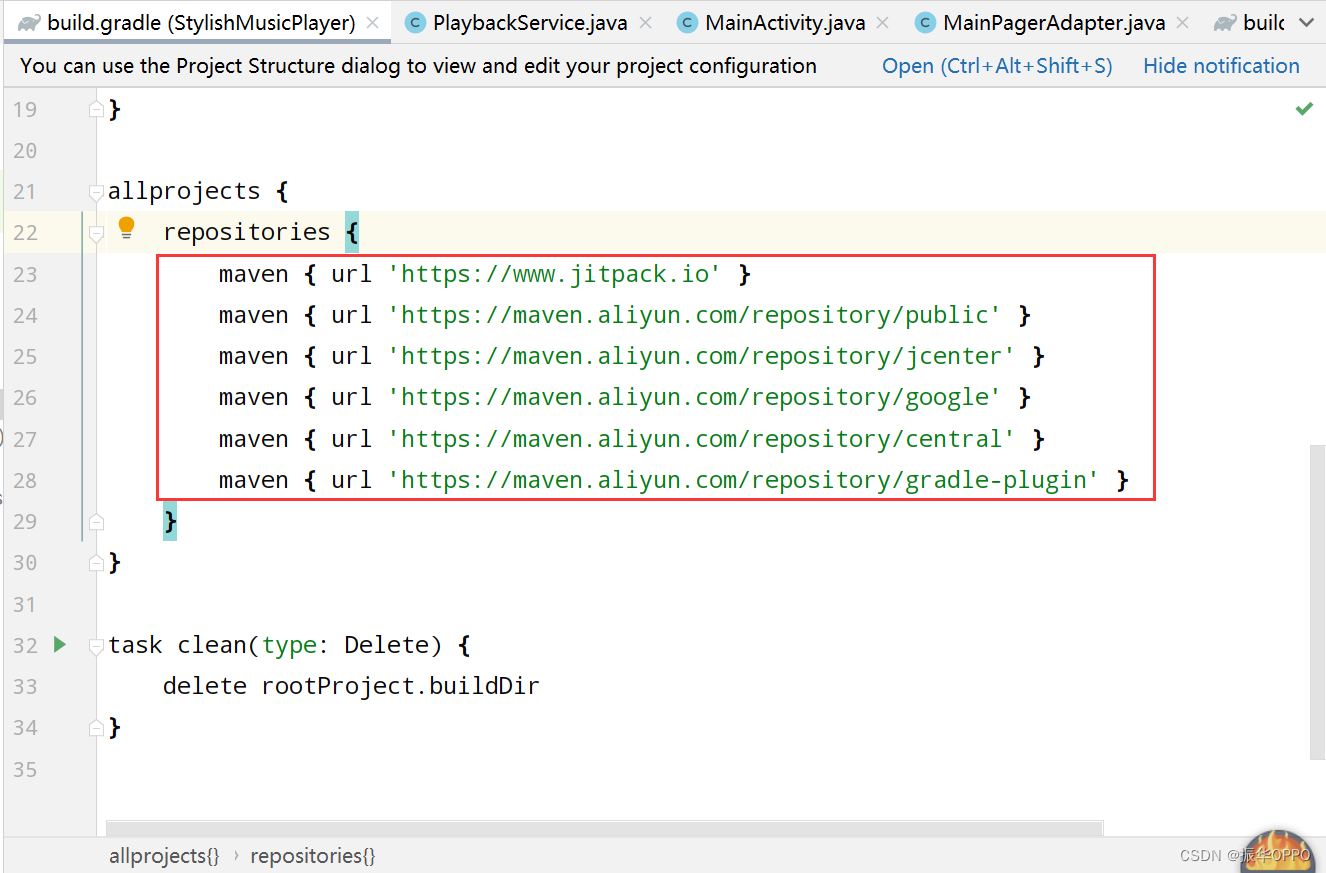Click the fold end marker on line 30

pyautogui.click(x=96, y=562)
